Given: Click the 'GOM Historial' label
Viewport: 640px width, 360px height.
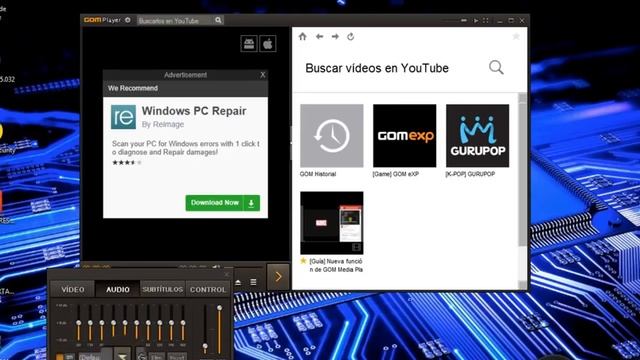Looking at the screenshot, I should click(x=318, y=174).
